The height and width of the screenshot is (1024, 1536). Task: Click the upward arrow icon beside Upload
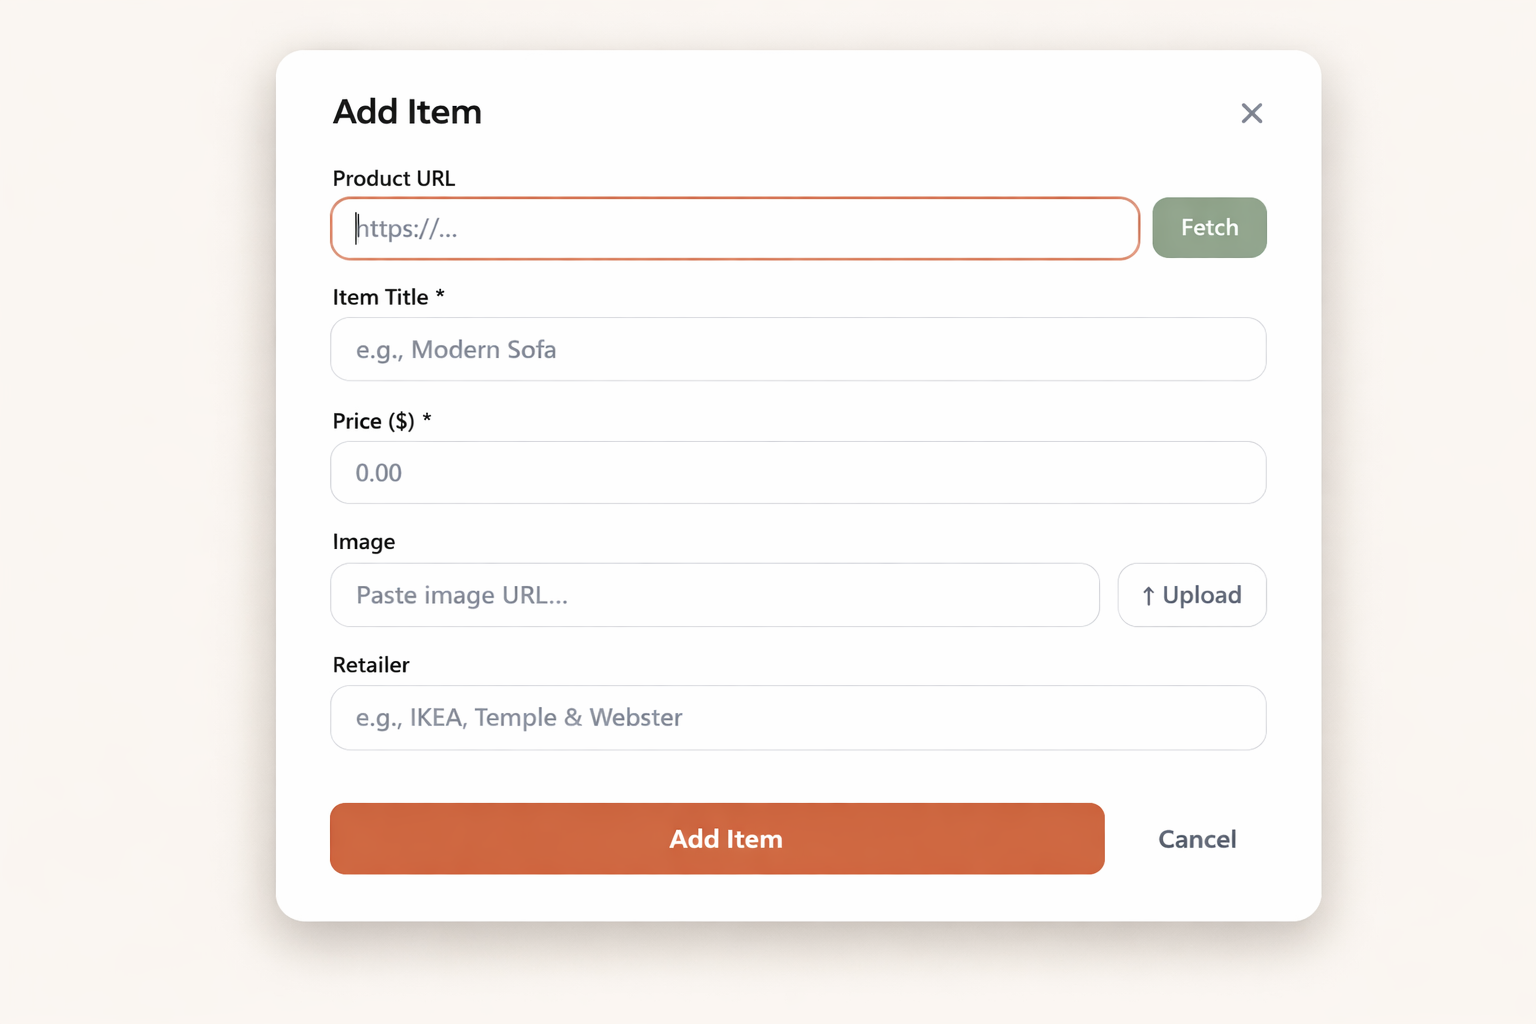click(x=1148, y=596)
